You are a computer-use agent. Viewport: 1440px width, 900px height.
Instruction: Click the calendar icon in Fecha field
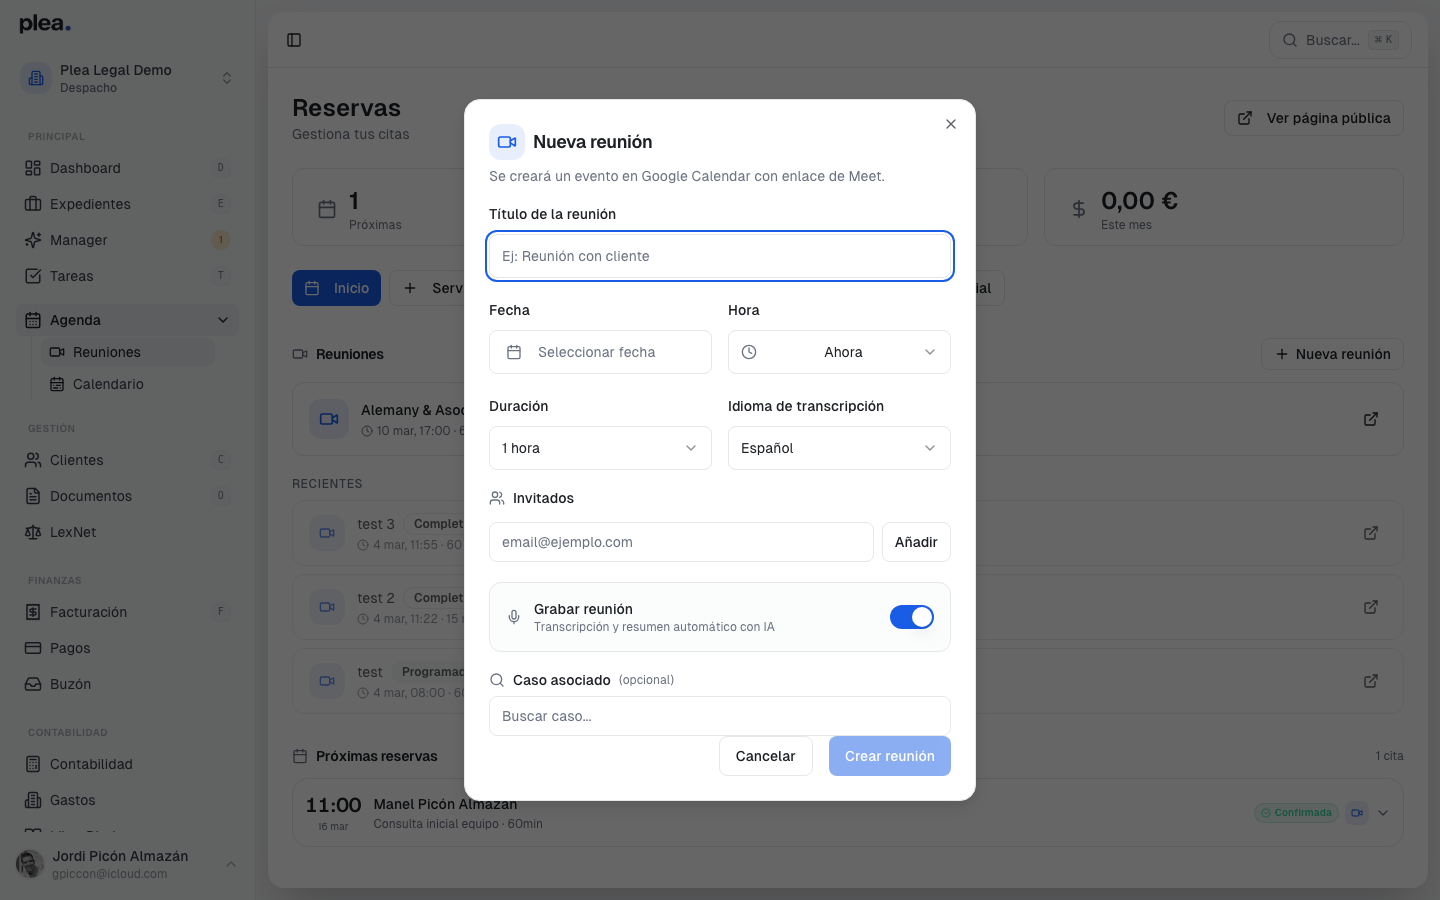(x=514, y=352)
